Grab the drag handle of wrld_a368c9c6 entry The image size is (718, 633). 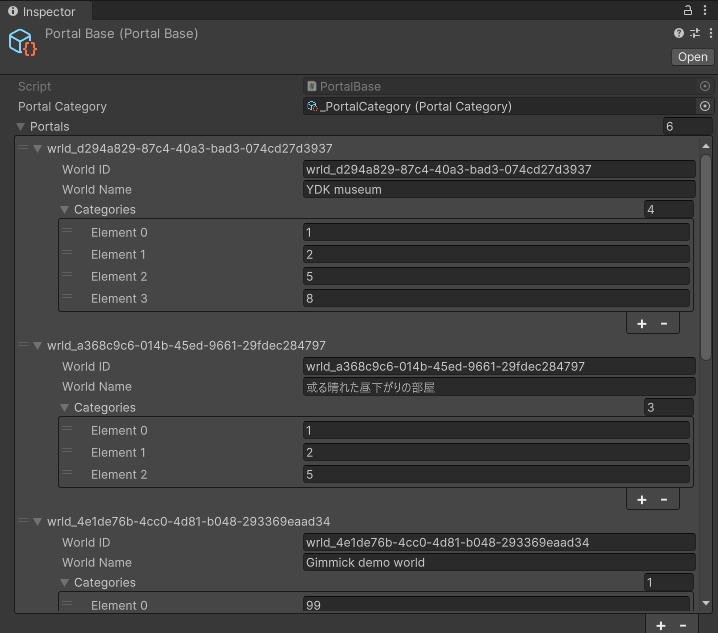pyautogui.click(x=22, y=344)
